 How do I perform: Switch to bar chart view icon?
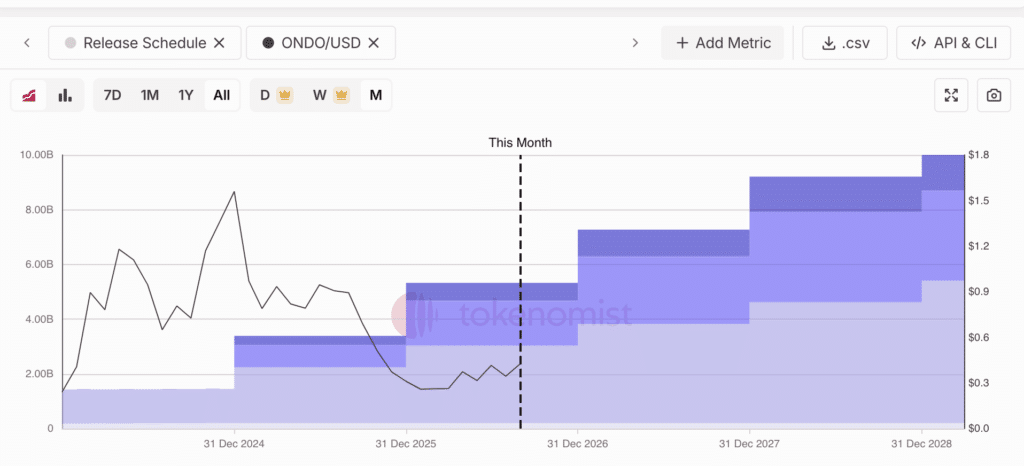coord(65,95)
